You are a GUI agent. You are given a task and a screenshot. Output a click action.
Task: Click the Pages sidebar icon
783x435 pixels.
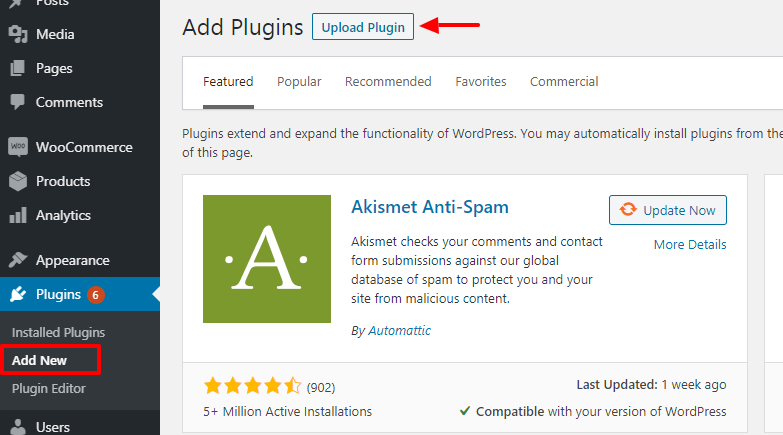[x=18, y=68]
